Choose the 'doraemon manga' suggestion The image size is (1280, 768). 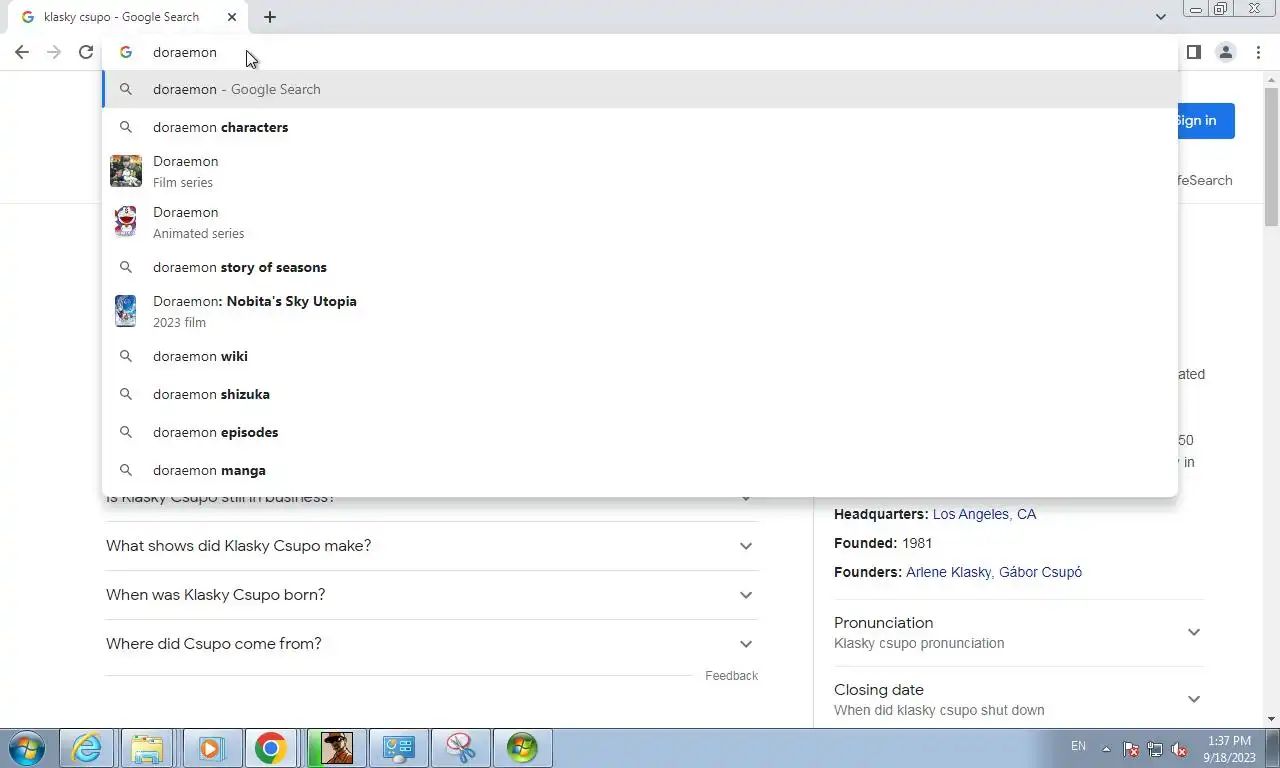[640, 470]
